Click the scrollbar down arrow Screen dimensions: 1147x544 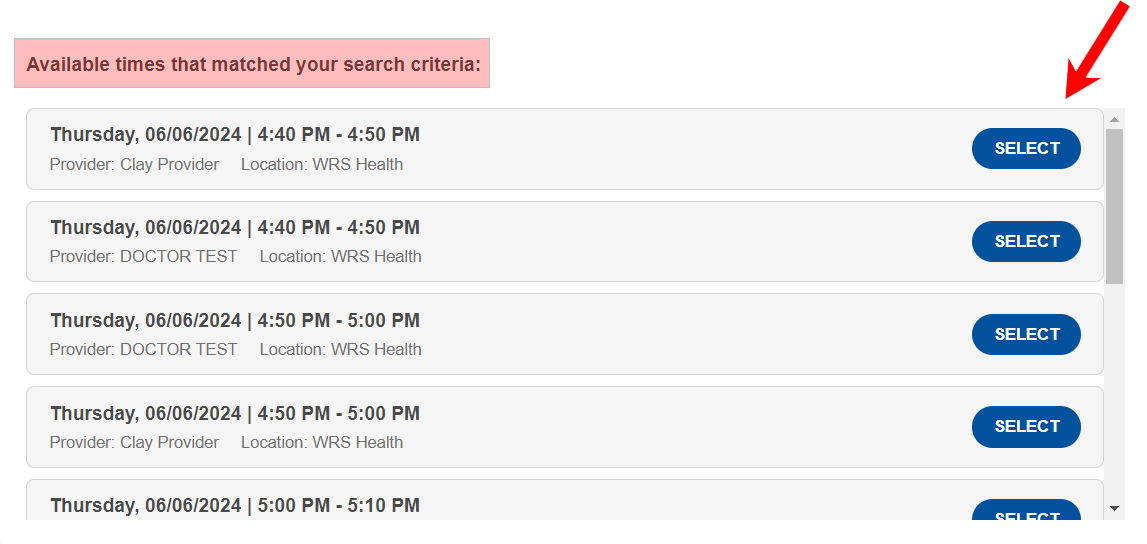click(1114, 509)
